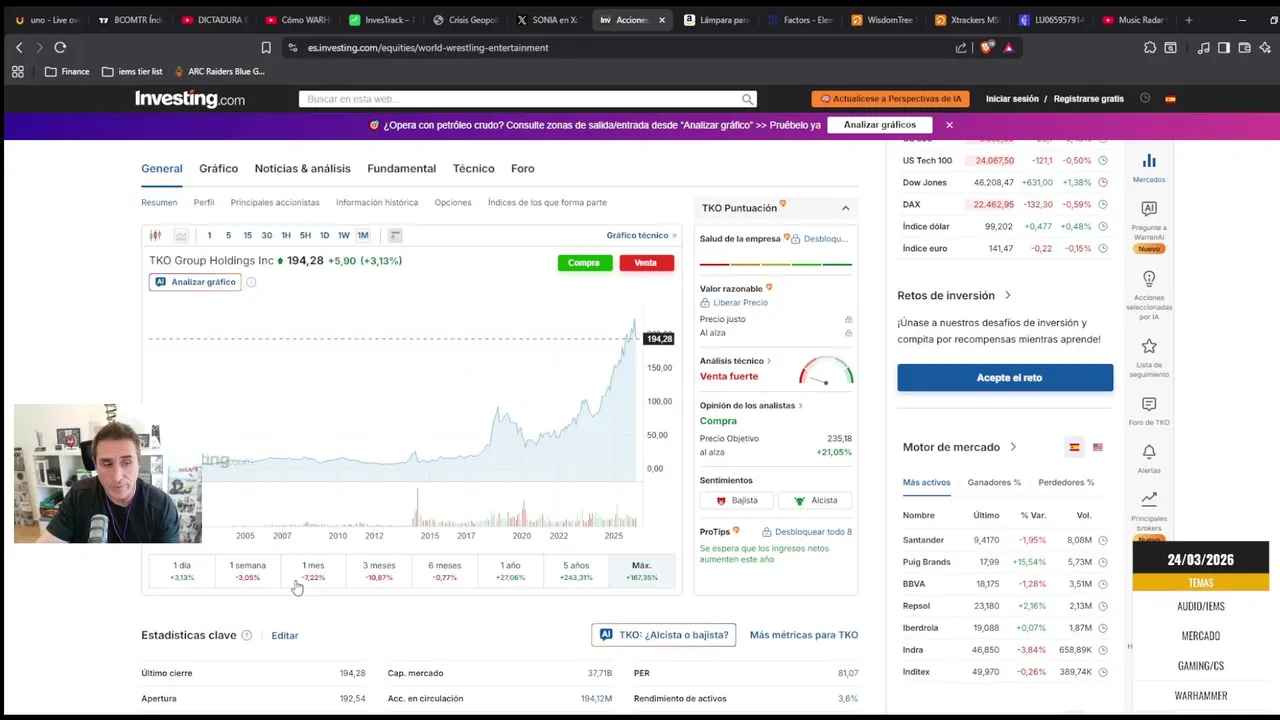Open the browser extensions puzzle icon
This screenshot has width=1280, height=720.
click(x=1150, y=47)
